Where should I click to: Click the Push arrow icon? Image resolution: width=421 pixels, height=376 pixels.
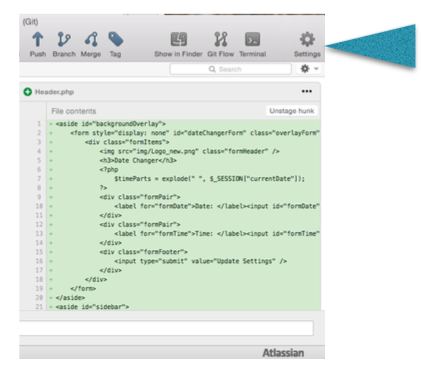pyautogui.click(x=38, y=39)
